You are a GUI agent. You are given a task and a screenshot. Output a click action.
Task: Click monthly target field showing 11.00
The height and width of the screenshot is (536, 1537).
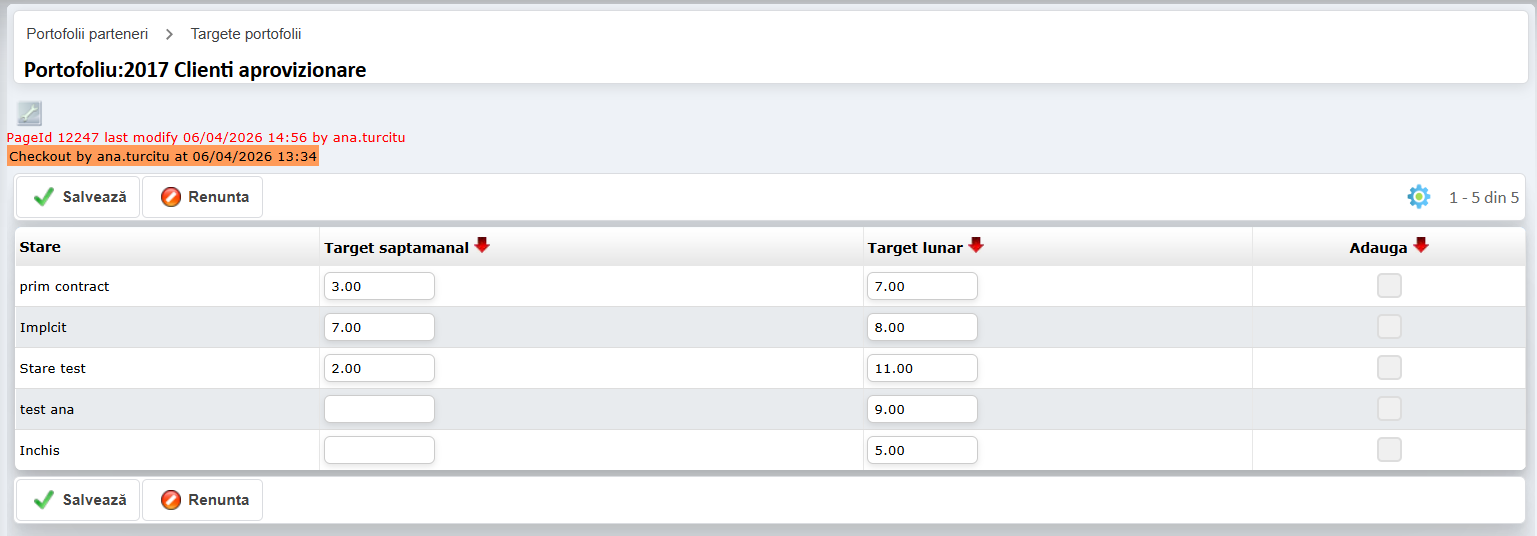[x=922, y=368]
